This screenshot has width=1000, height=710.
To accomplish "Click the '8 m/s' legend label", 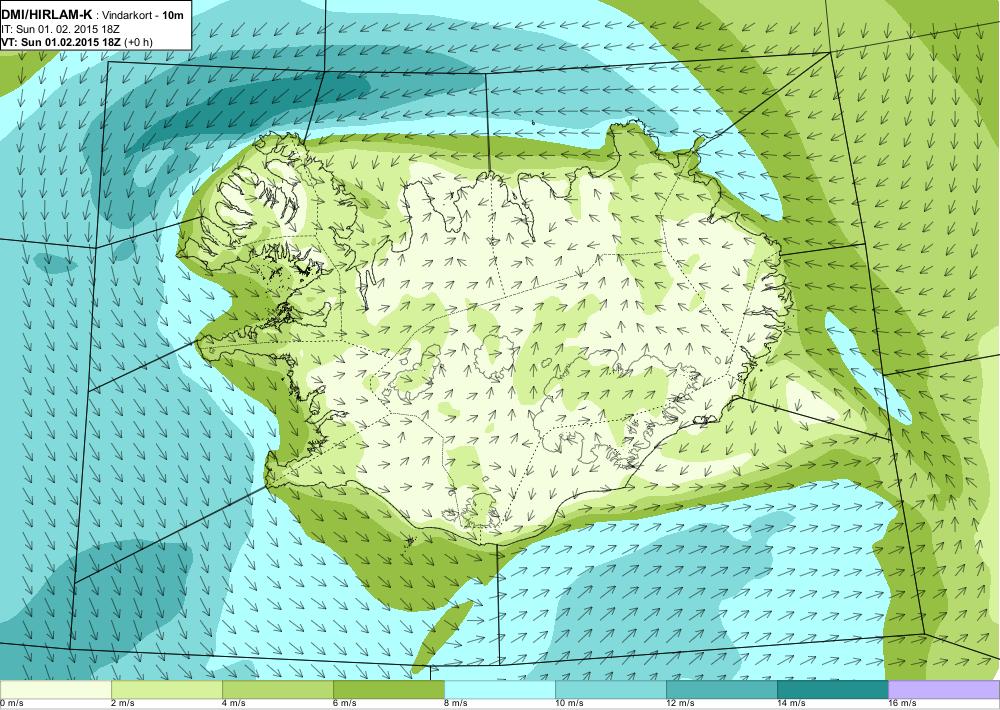I will [x=456, y=703].
